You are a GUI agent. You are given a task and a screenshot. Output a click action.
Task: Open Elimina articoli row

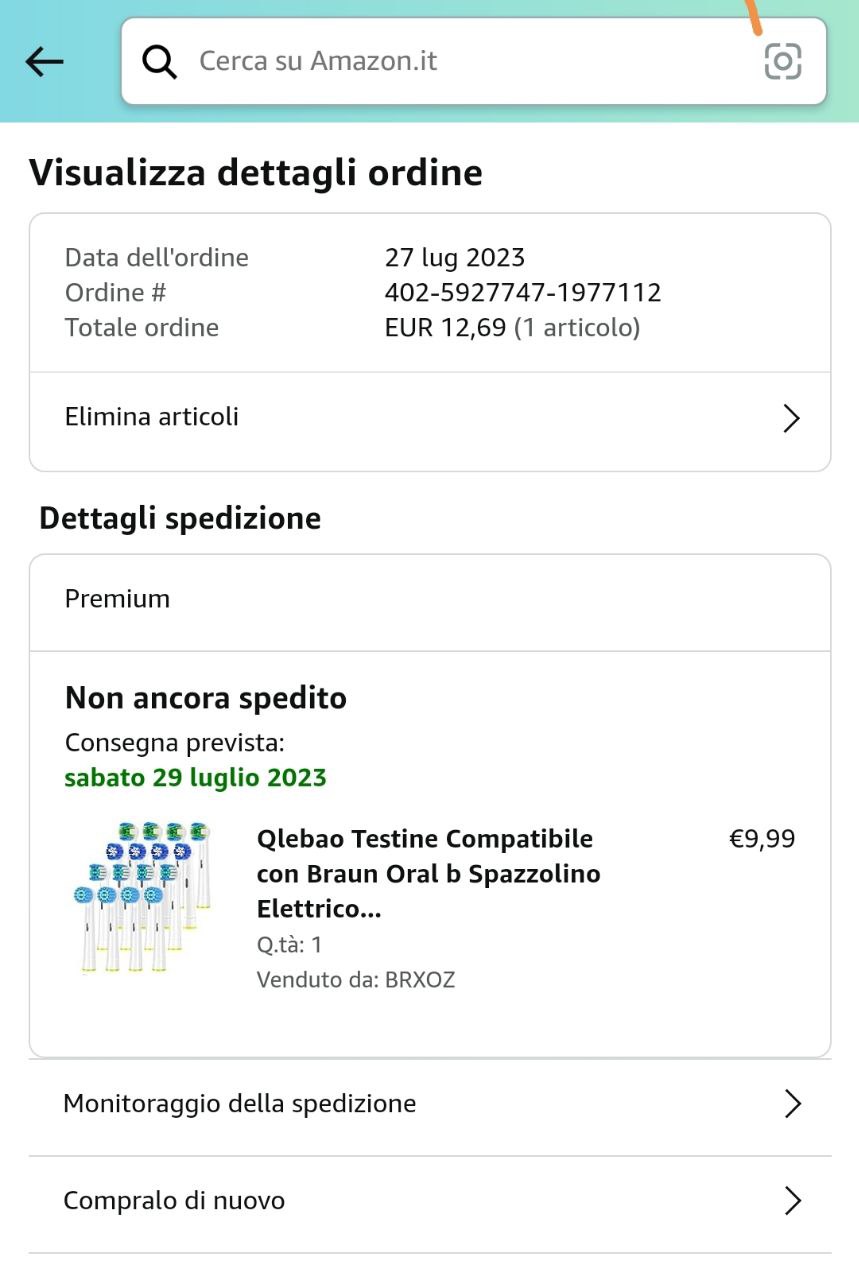click(430, 418)
